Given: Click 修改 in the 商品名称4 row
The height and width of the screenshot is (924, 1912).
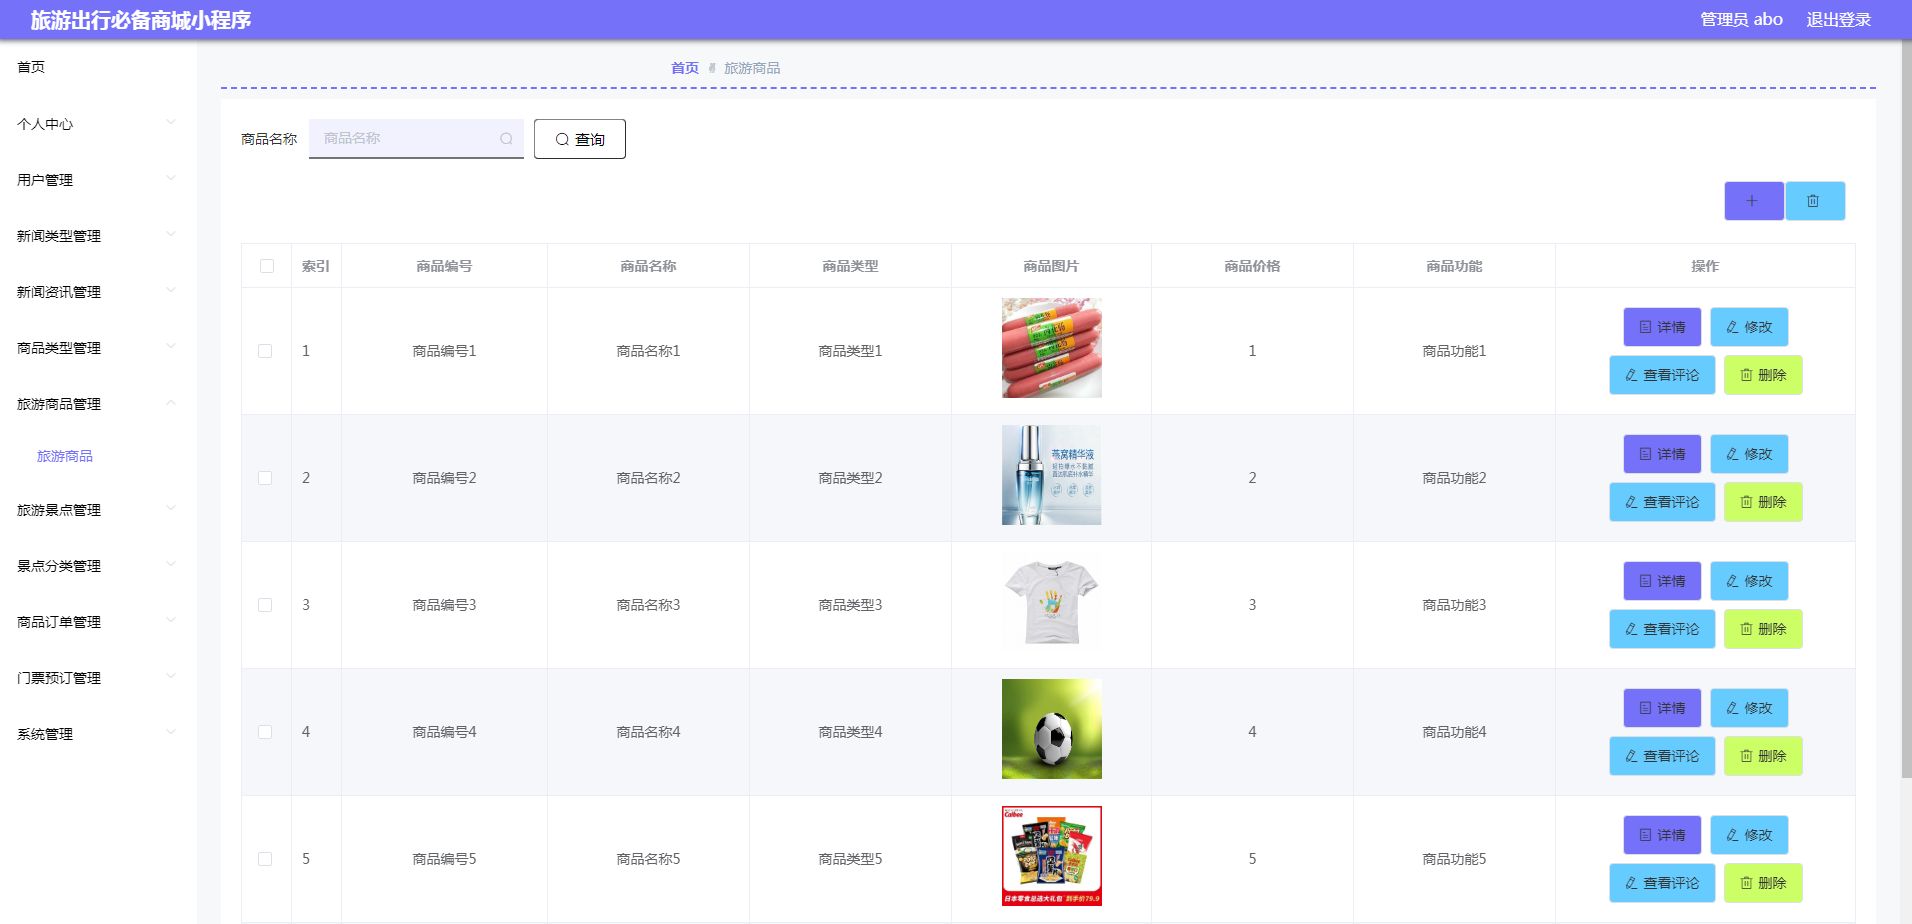Looking at the screenshot, I should click(x=1749, y=708).
